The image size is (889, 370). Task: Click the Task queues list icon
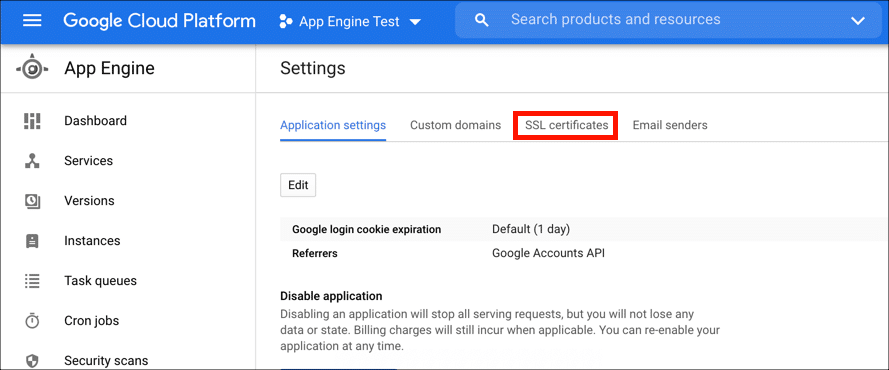pyautogui.click(x=32, y=281)
